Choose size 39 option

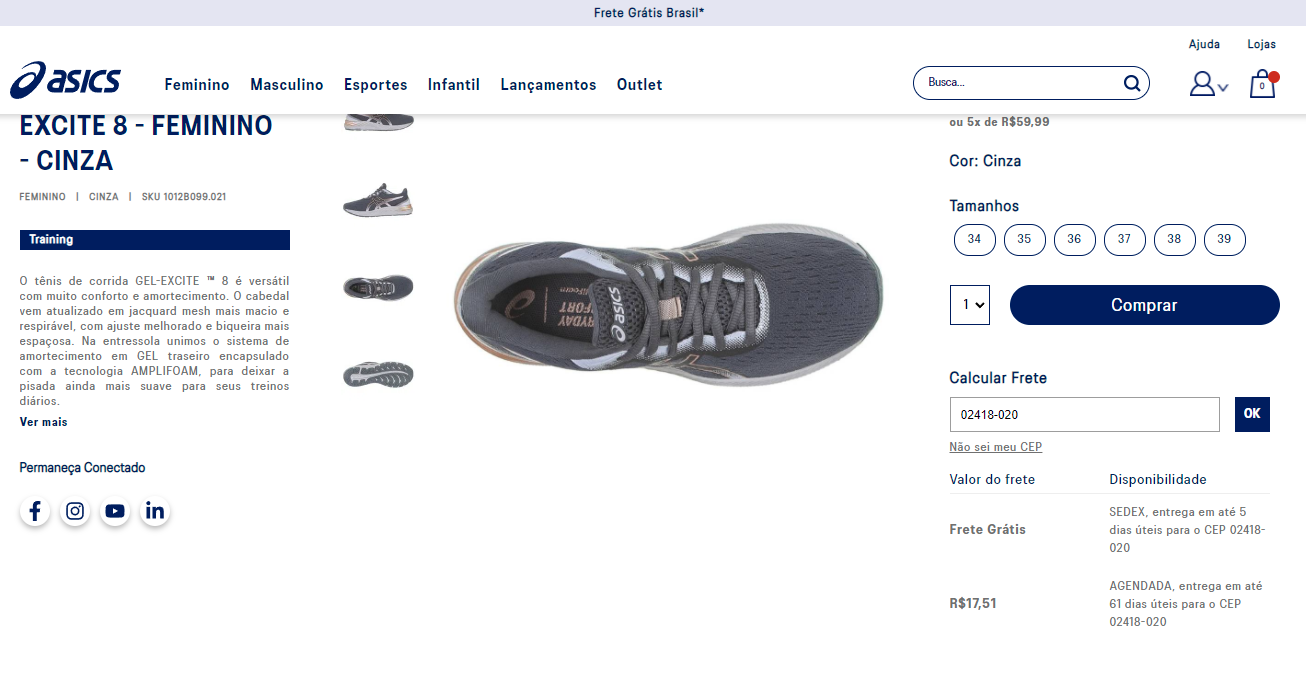[1224, 240]
